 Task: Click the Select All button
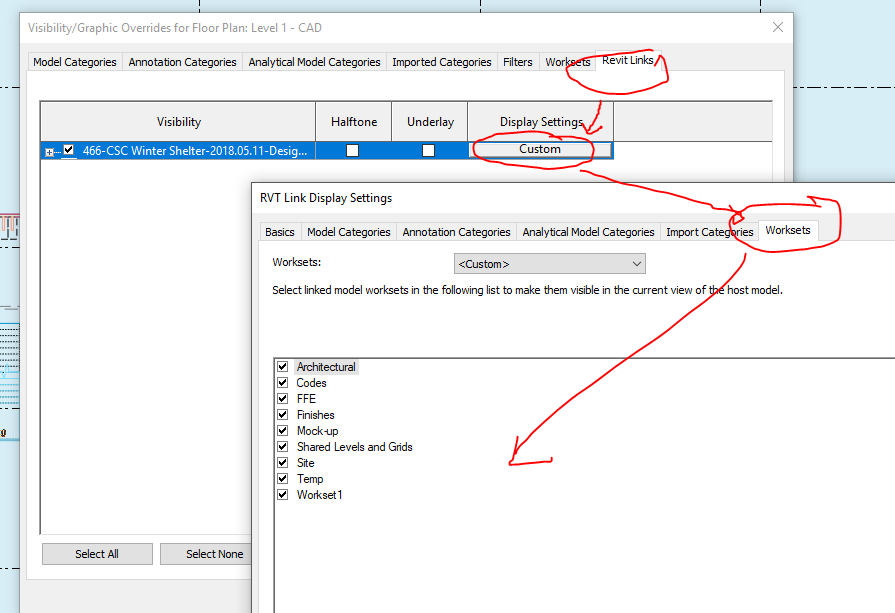tap(97, 554)
